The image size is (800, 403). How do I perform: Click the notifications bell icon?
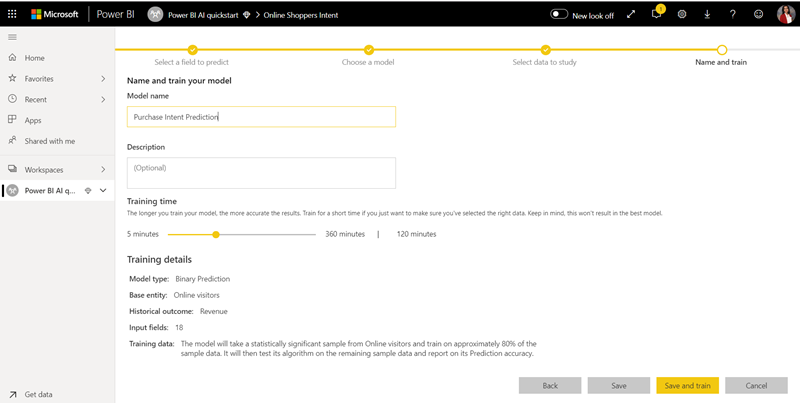pos(656,14)
